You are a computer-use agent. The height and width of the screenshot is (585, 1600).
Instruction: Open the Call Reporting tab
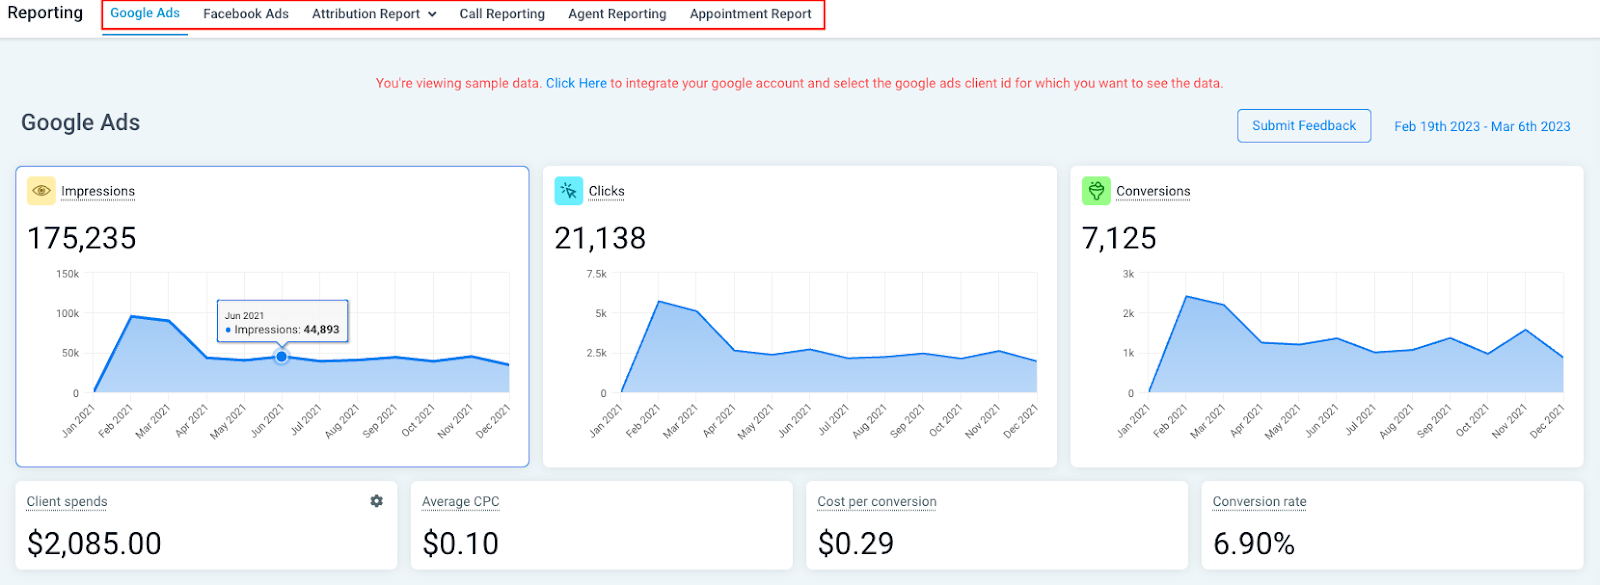(x=502, y=14)
